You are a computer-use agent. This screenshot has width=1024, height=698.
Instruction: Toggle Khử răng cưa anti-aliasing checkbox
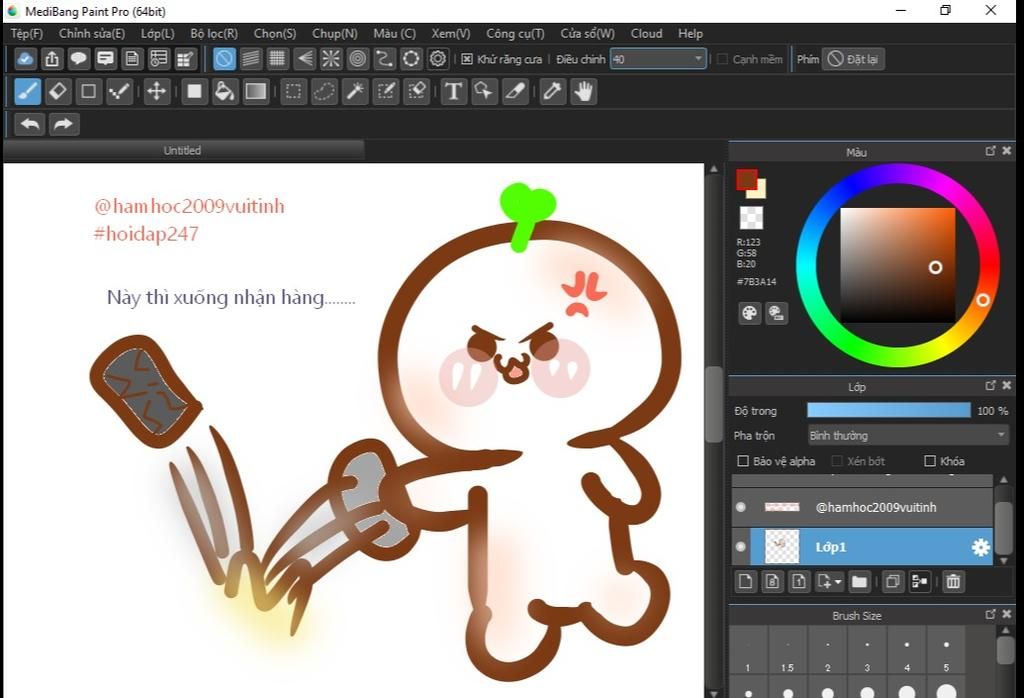(467, 59)
